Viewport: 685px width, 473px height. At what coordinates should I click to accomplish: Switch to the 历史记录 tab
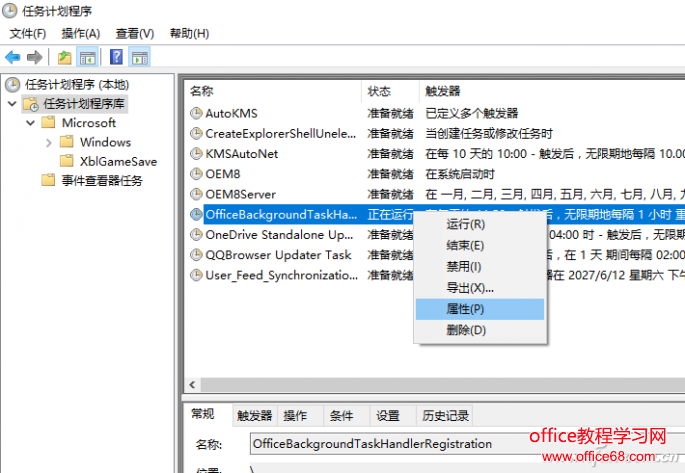tap(445, 415)
